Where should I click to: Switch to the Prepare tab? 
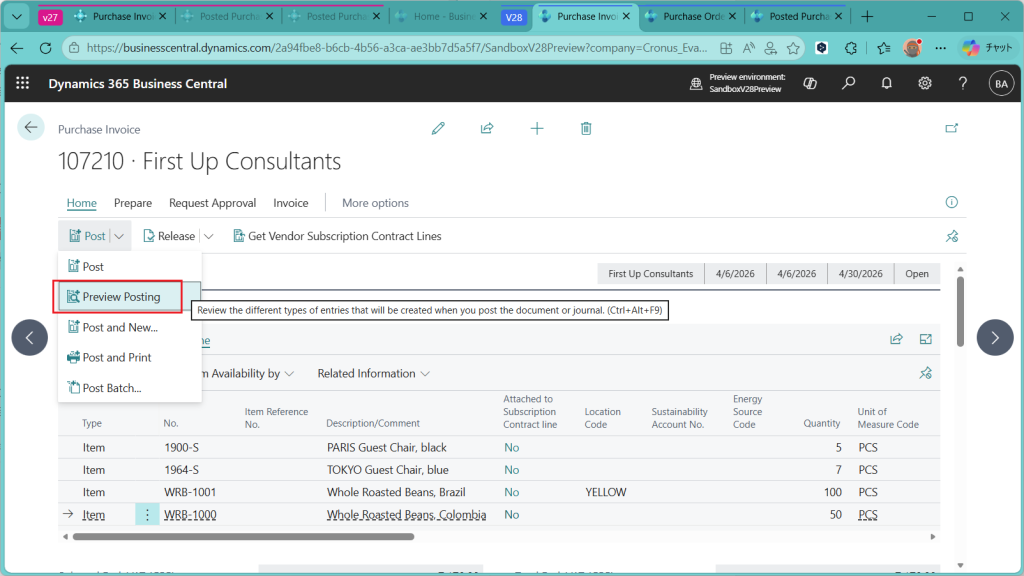133,203
